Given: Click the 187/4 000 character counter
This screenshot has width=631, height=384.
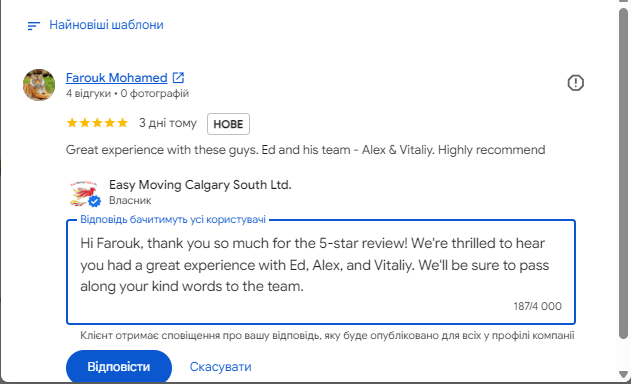Looking at the screenshot, I should (537, 306).
